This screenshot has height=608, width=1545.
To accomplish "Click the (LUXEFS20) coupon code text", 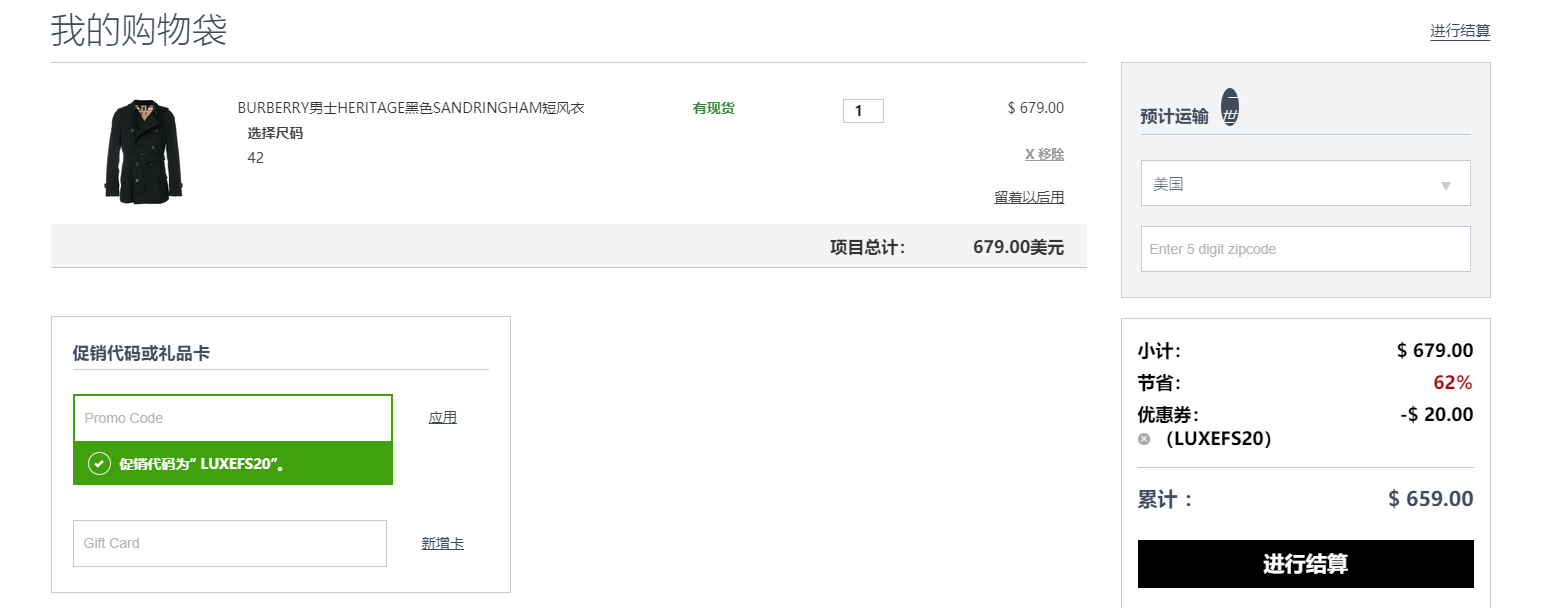I will (1218, 439).
